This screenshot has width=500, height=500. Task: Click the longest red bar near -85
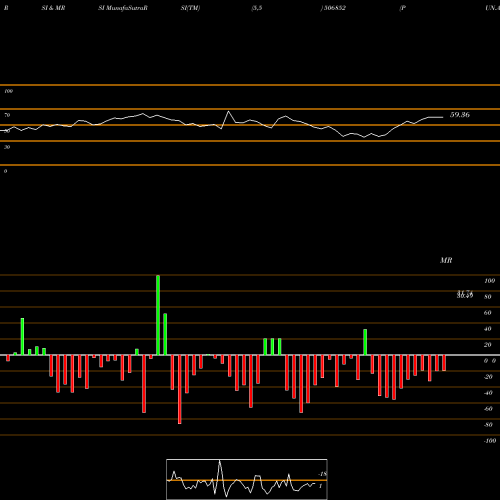[x=180, y=389]
